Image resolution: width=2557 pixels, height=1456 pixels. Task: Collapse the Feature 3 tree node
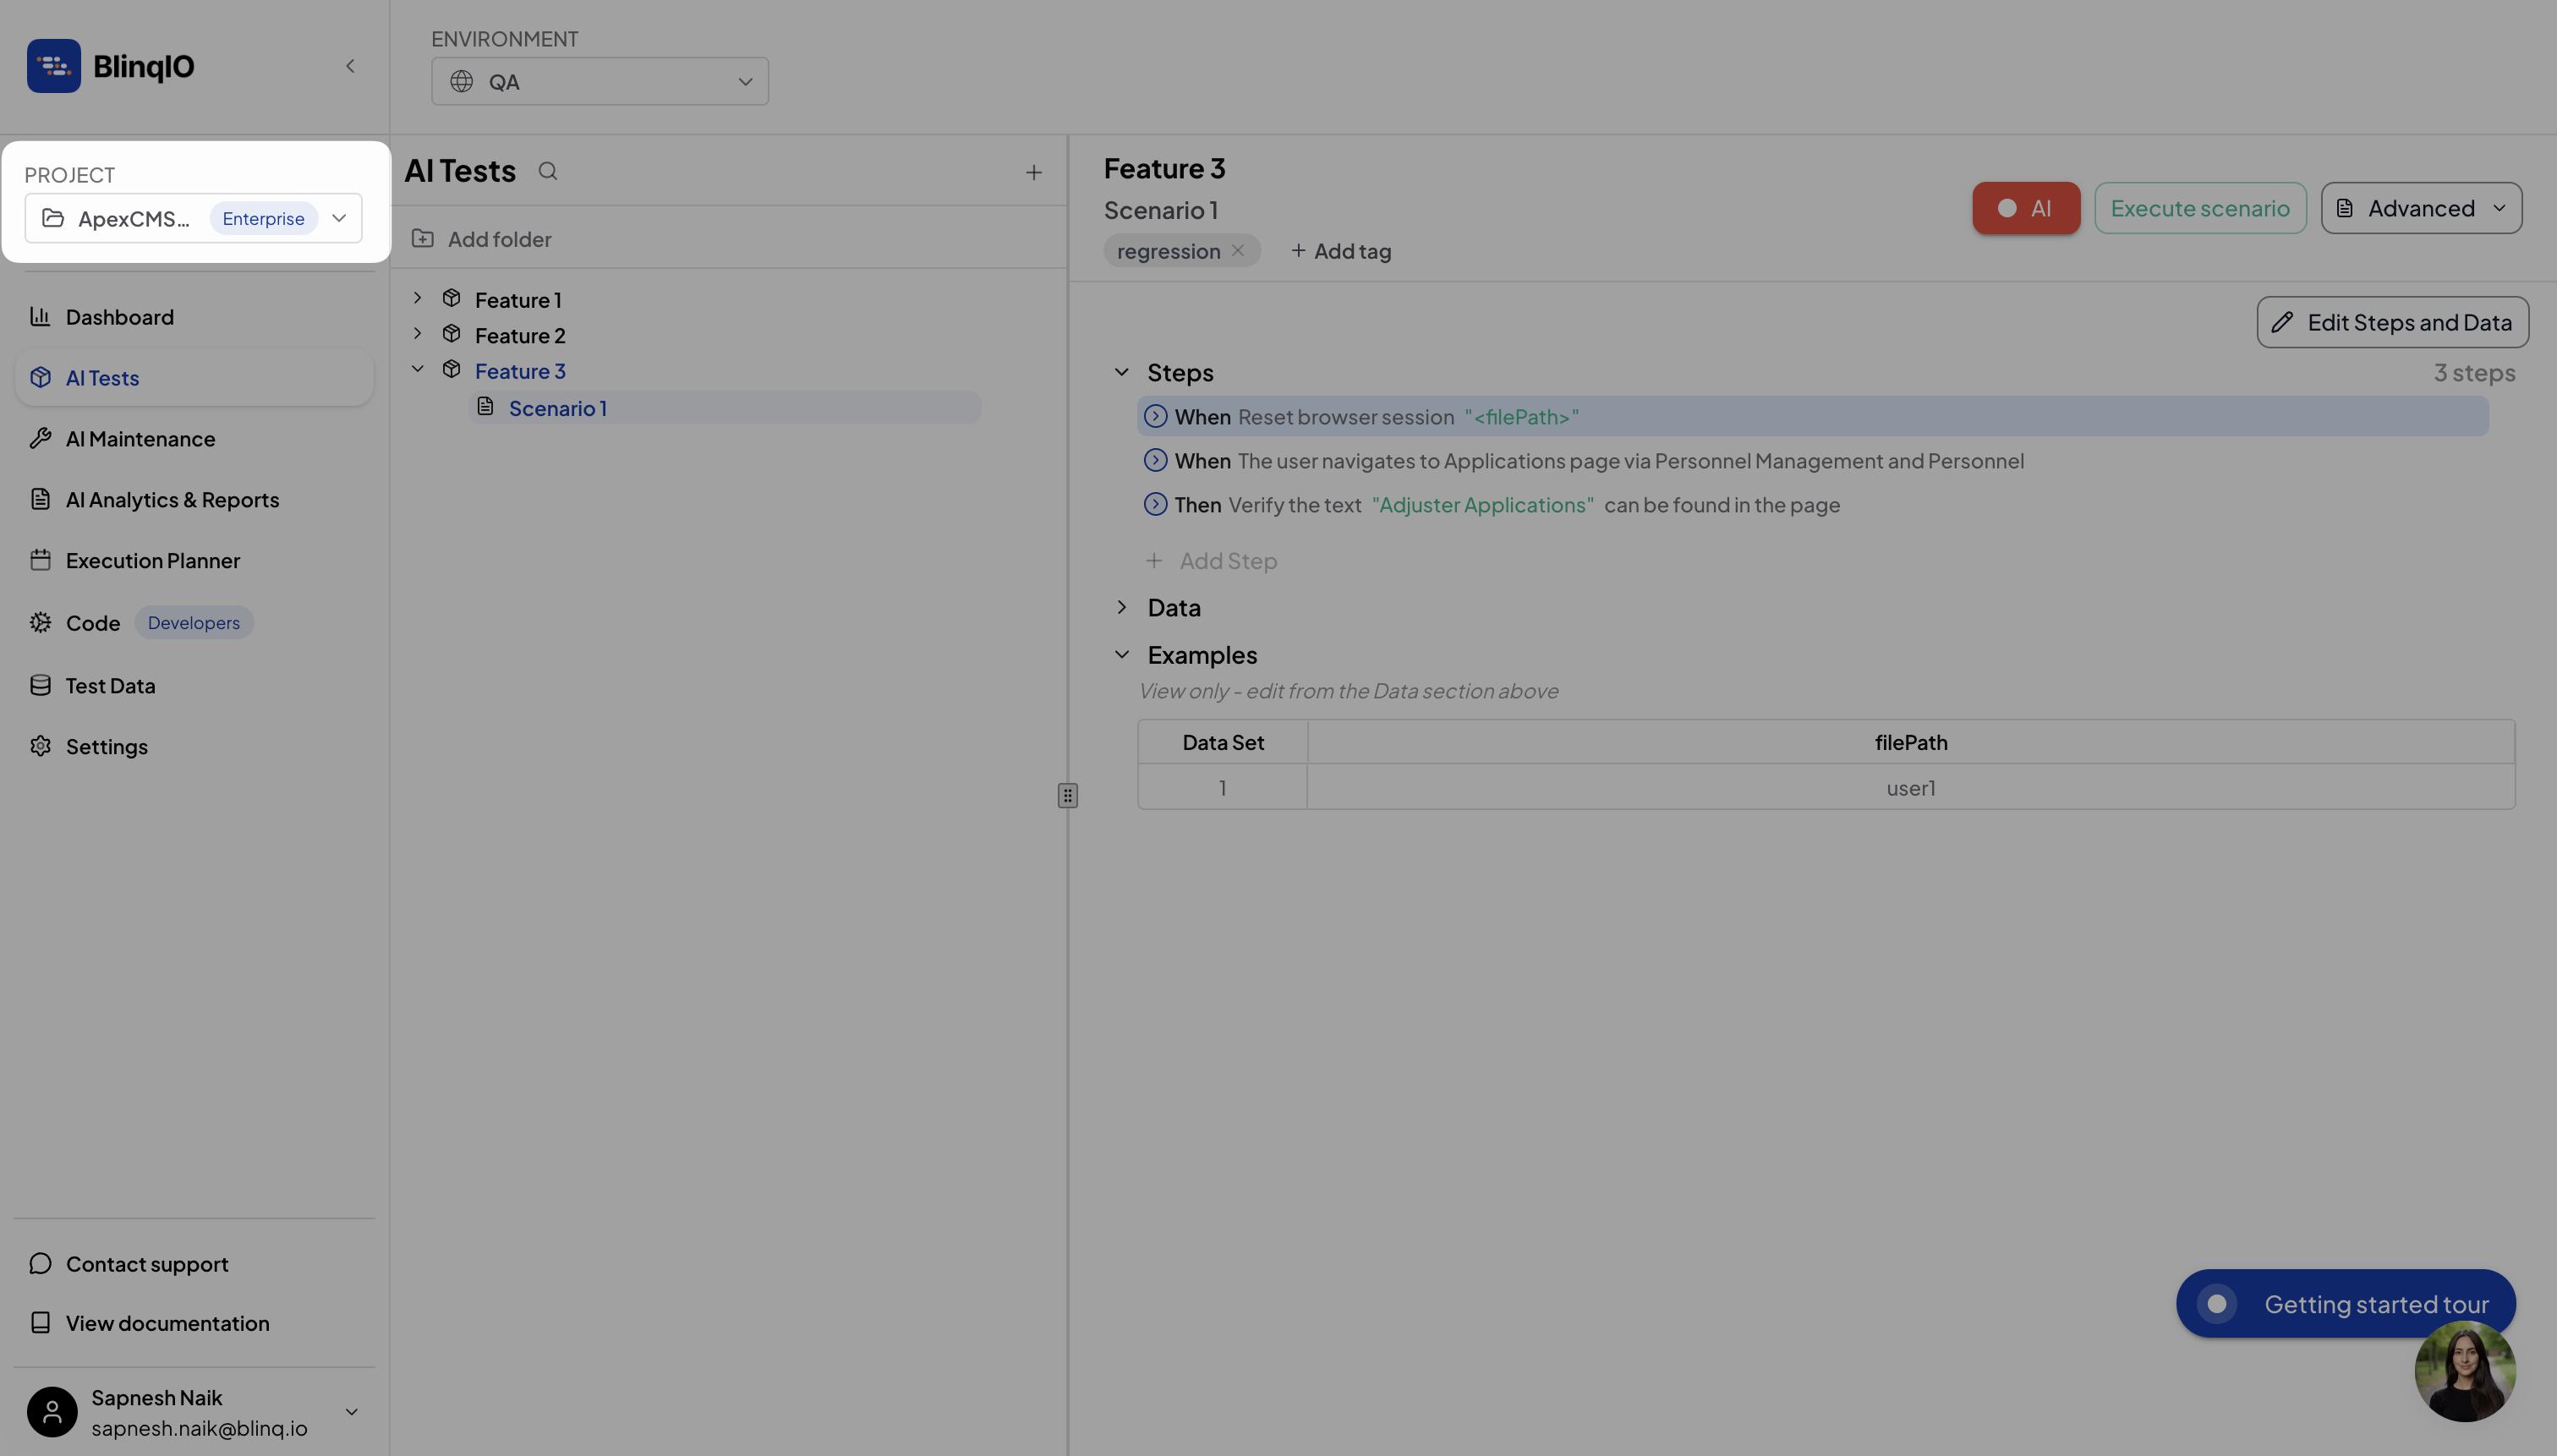coord(418,369)
